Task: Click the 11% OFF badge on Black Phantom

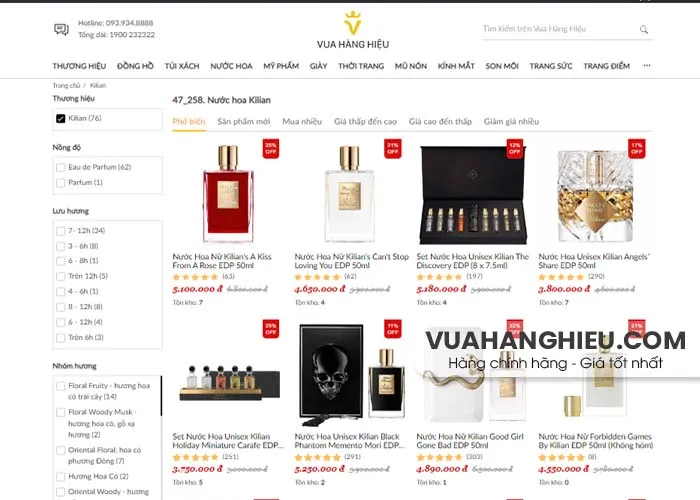Action: click(392, 329)
